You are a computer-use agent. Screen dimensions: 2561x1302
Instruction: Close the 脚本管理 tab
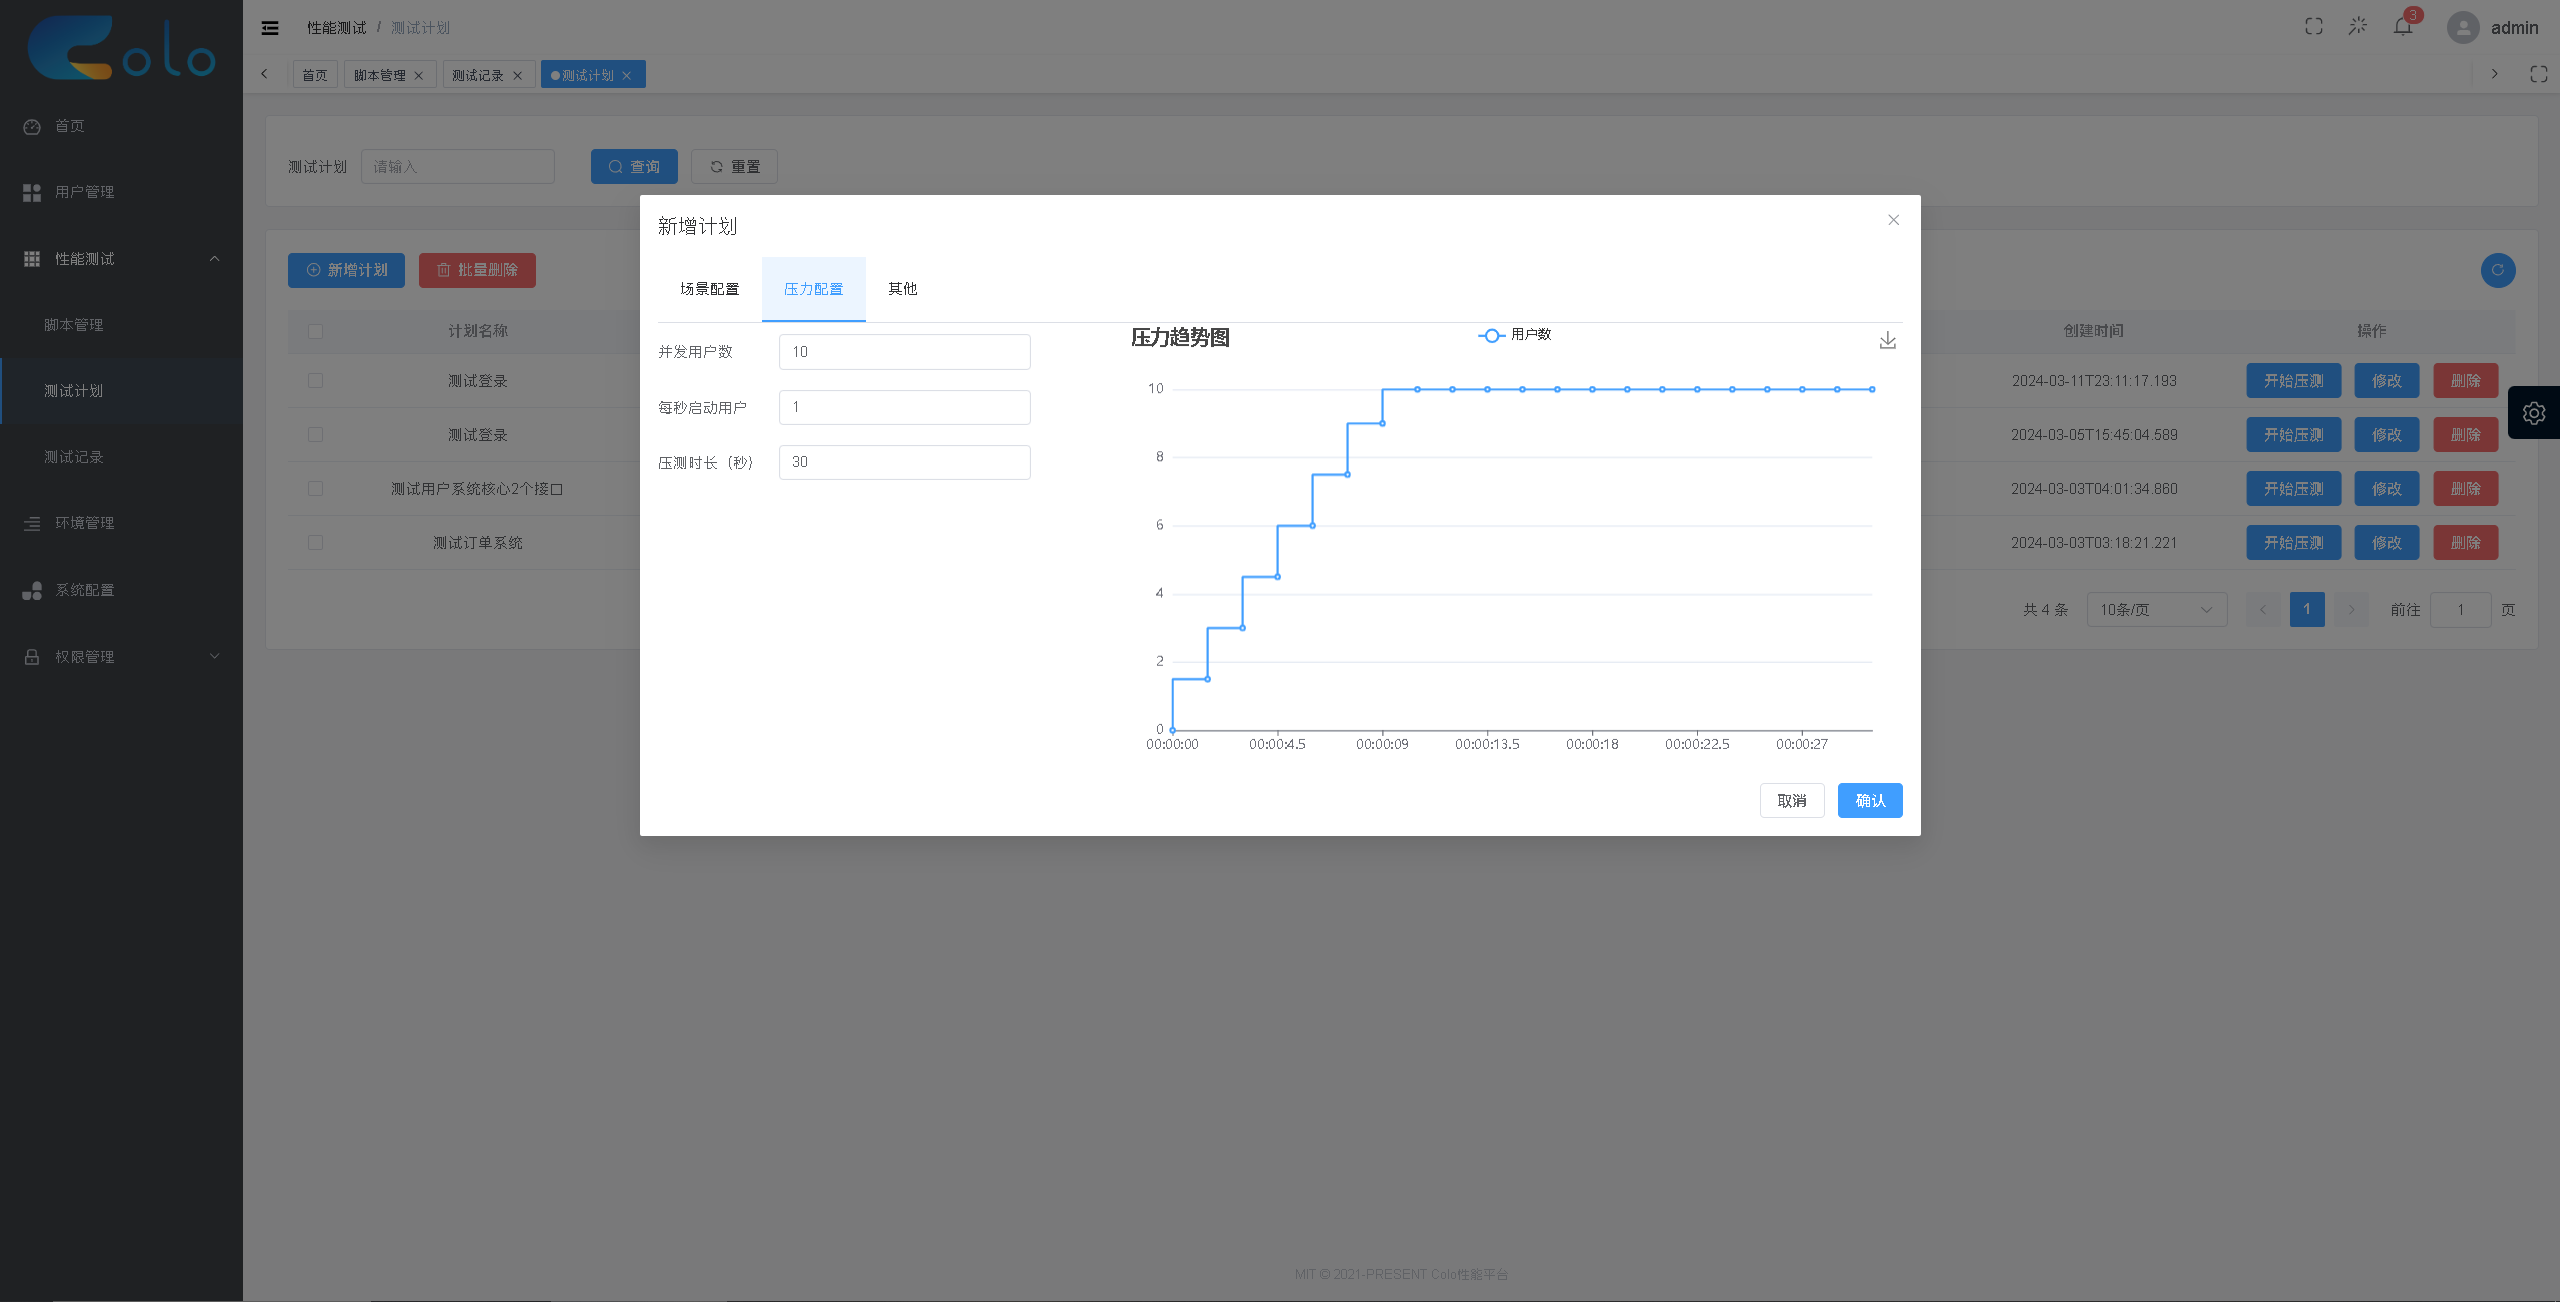pyautogui.click(x=419, y=76)
